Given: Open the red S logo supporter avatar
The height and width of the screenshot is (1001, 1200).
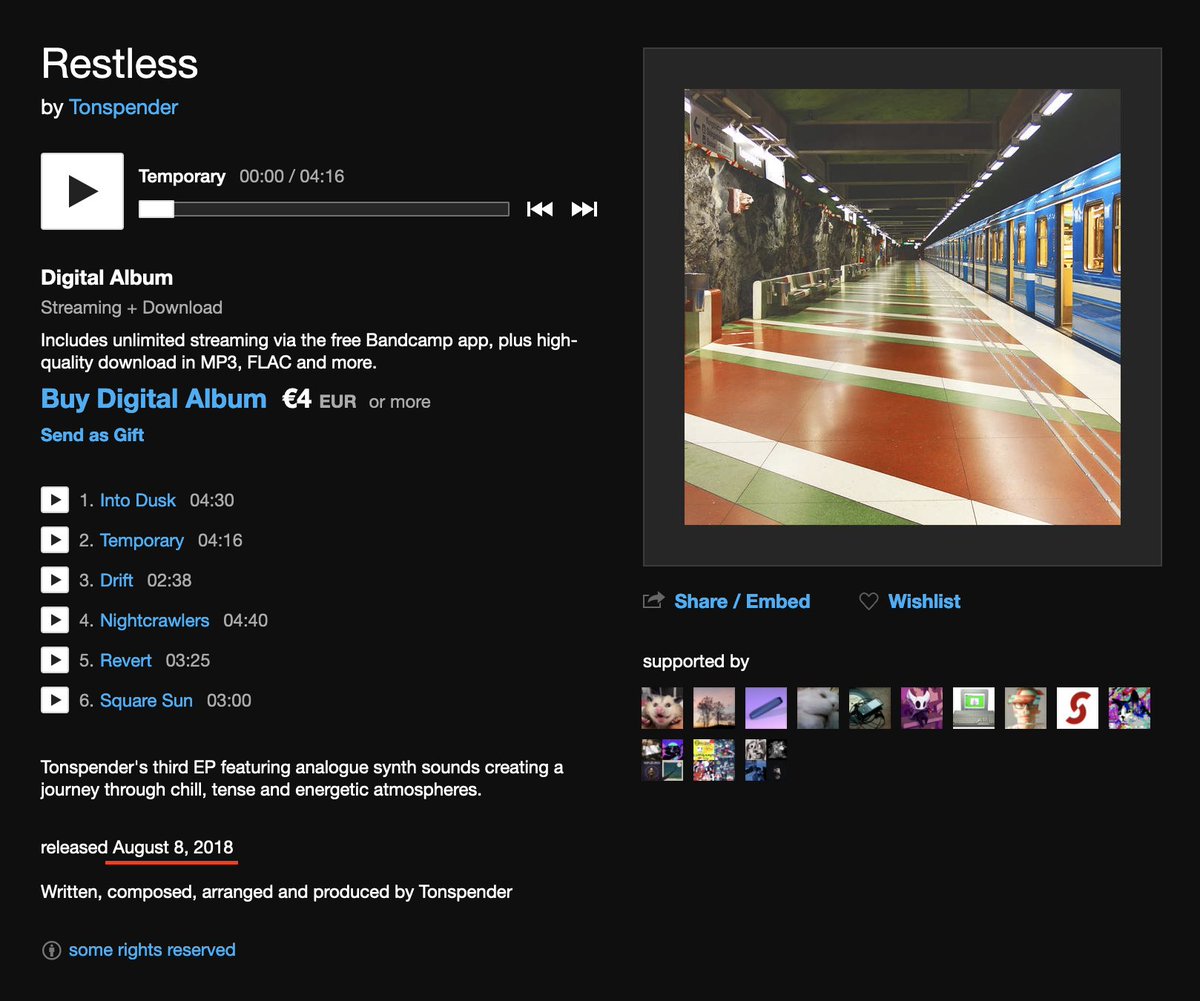Looking at the screenshot, I should click(1078, 708).
